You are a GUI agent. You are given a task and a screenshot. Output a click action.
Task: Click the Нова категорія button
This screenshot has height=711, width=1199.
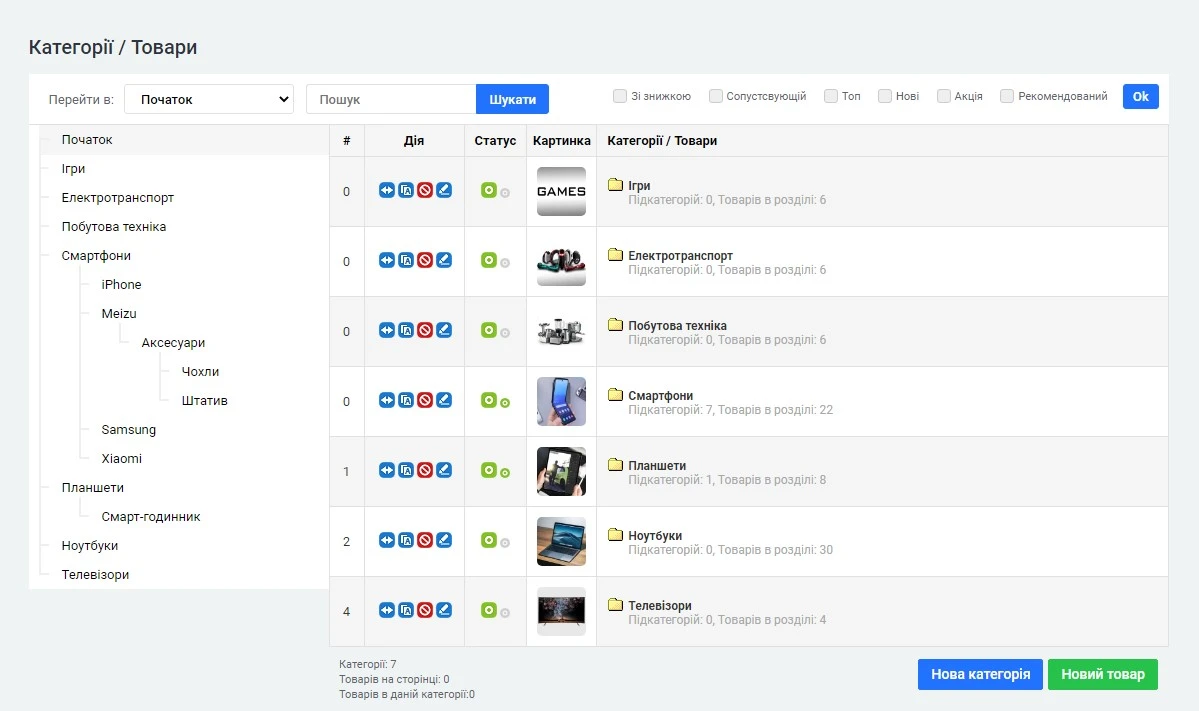point(979,674)
